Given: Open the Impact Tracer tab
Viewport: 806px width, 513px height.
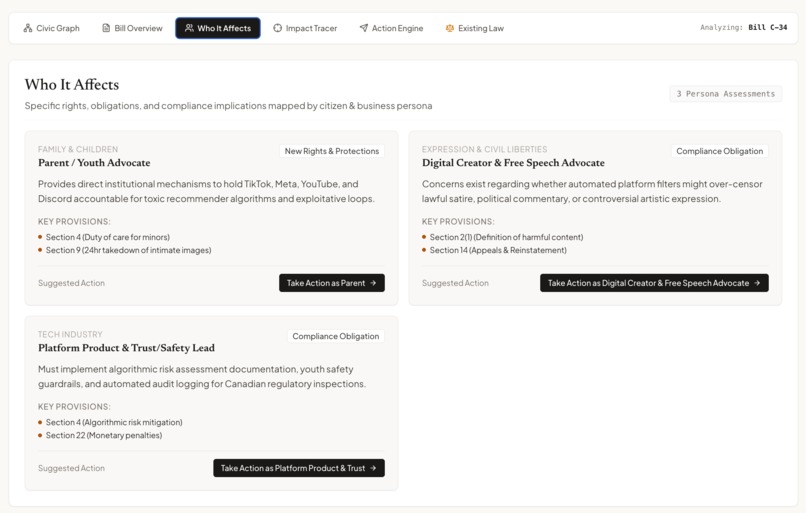Looking at the screenshot, I should [x=305, y=28].
